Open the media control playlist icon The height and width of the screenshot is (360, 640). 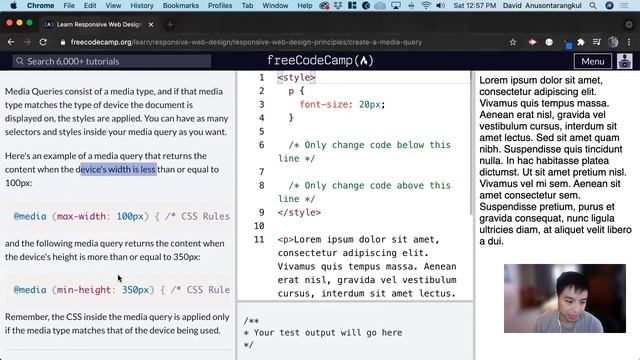pyautogui.click(x=597, y=42)
